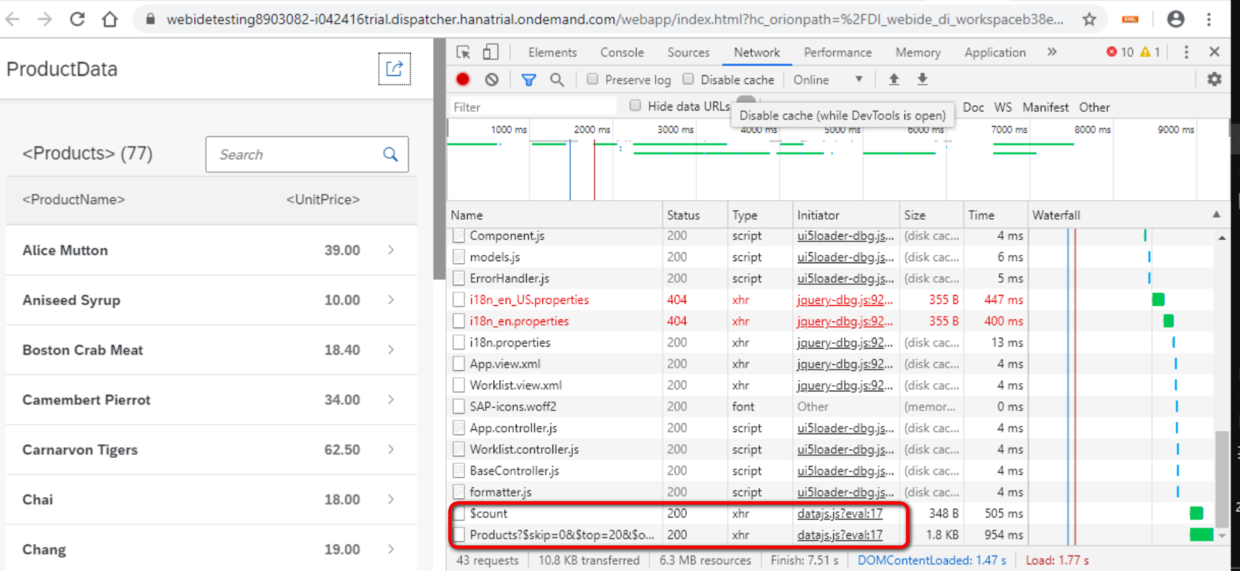Screen dimensions: 1240x571
Task: Click the ui5loader-dbg.js initiator link for Component.js
Action: pyautogui.click(x=845, y=236)
